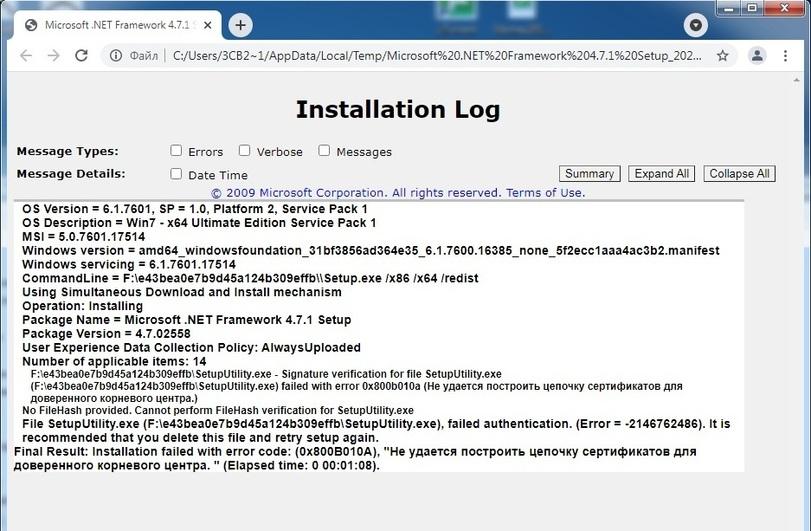811x531 pixels.
Task: Click the 'Message Details:' label
Action: click(x=71, y=174)
